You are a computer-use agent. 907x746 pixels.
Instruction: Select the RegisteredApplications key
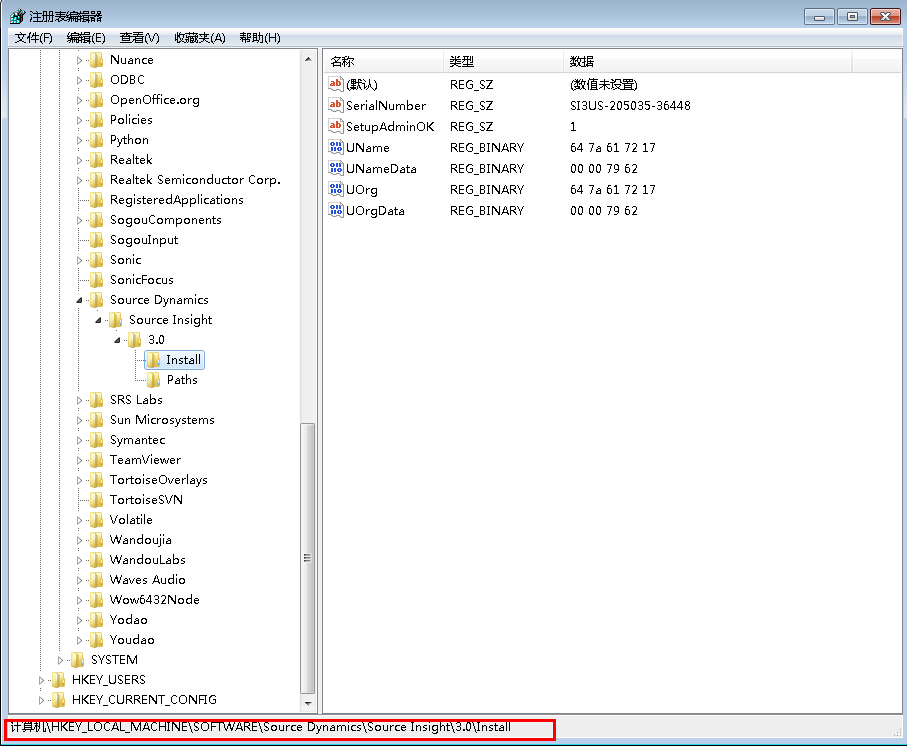tap(176, 200)
